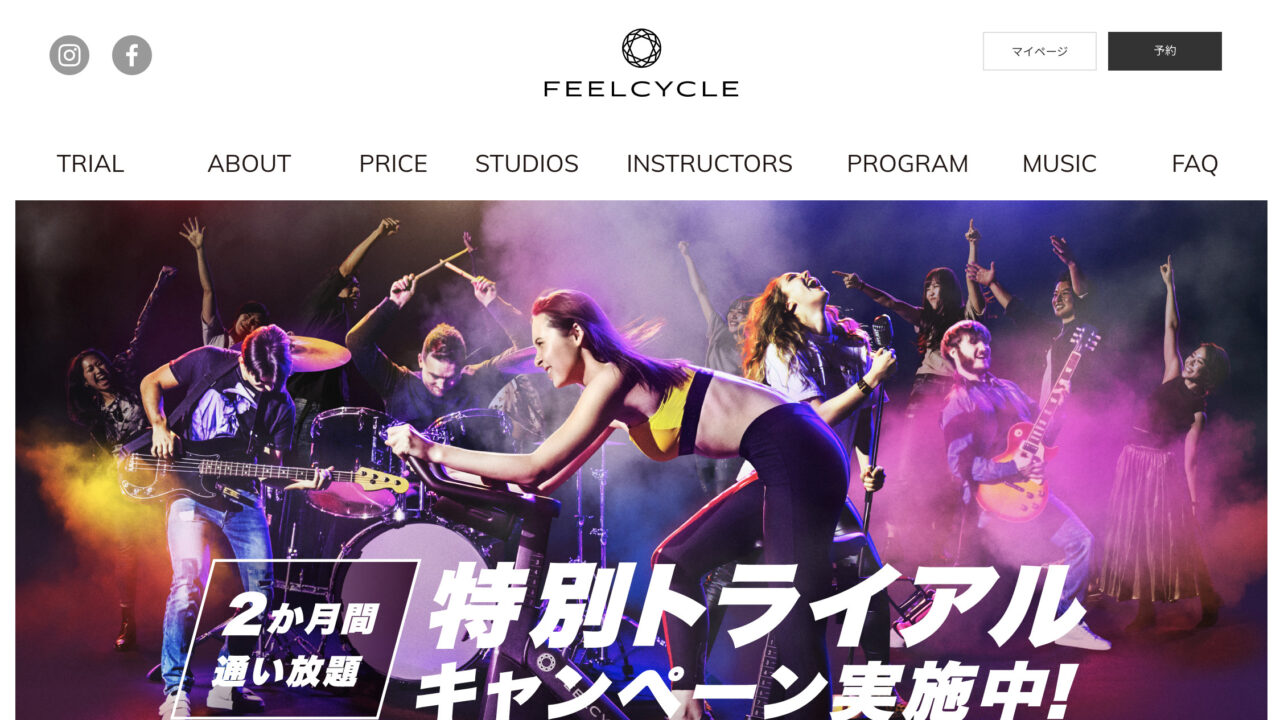Go to the FAQ menu item
The width and height of the screenshot is (1280, 720).
(1194, 164)
